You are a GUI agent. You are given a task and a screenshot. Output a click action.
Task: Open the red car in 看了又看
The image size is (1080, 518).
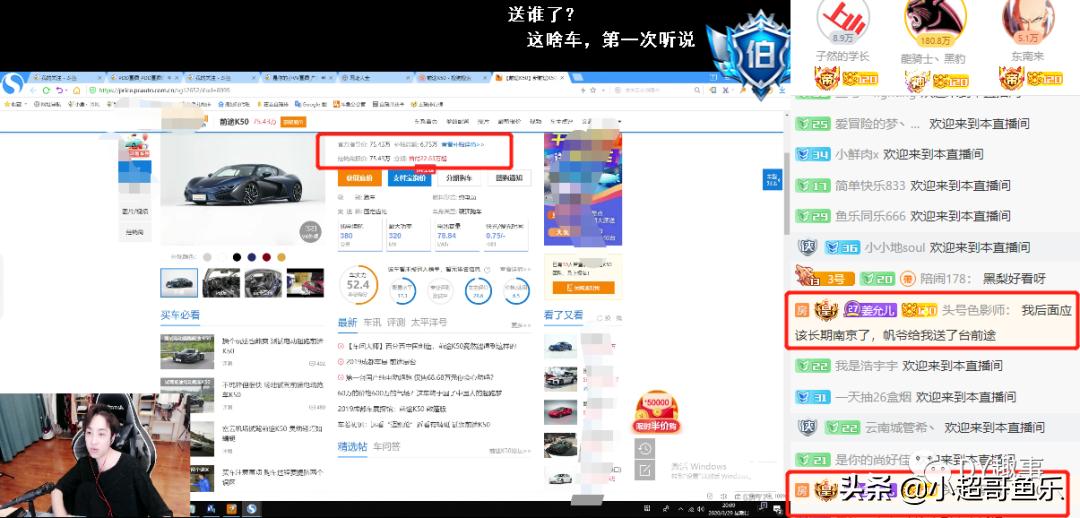560,412
